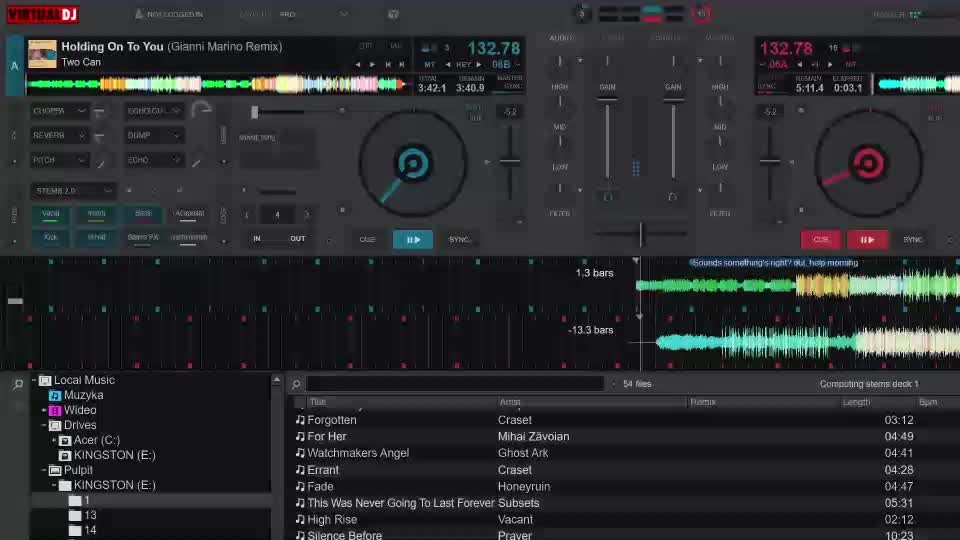960x540 pixels.
Task: Click deck A jog wheel platter
Action: [413, 163]
